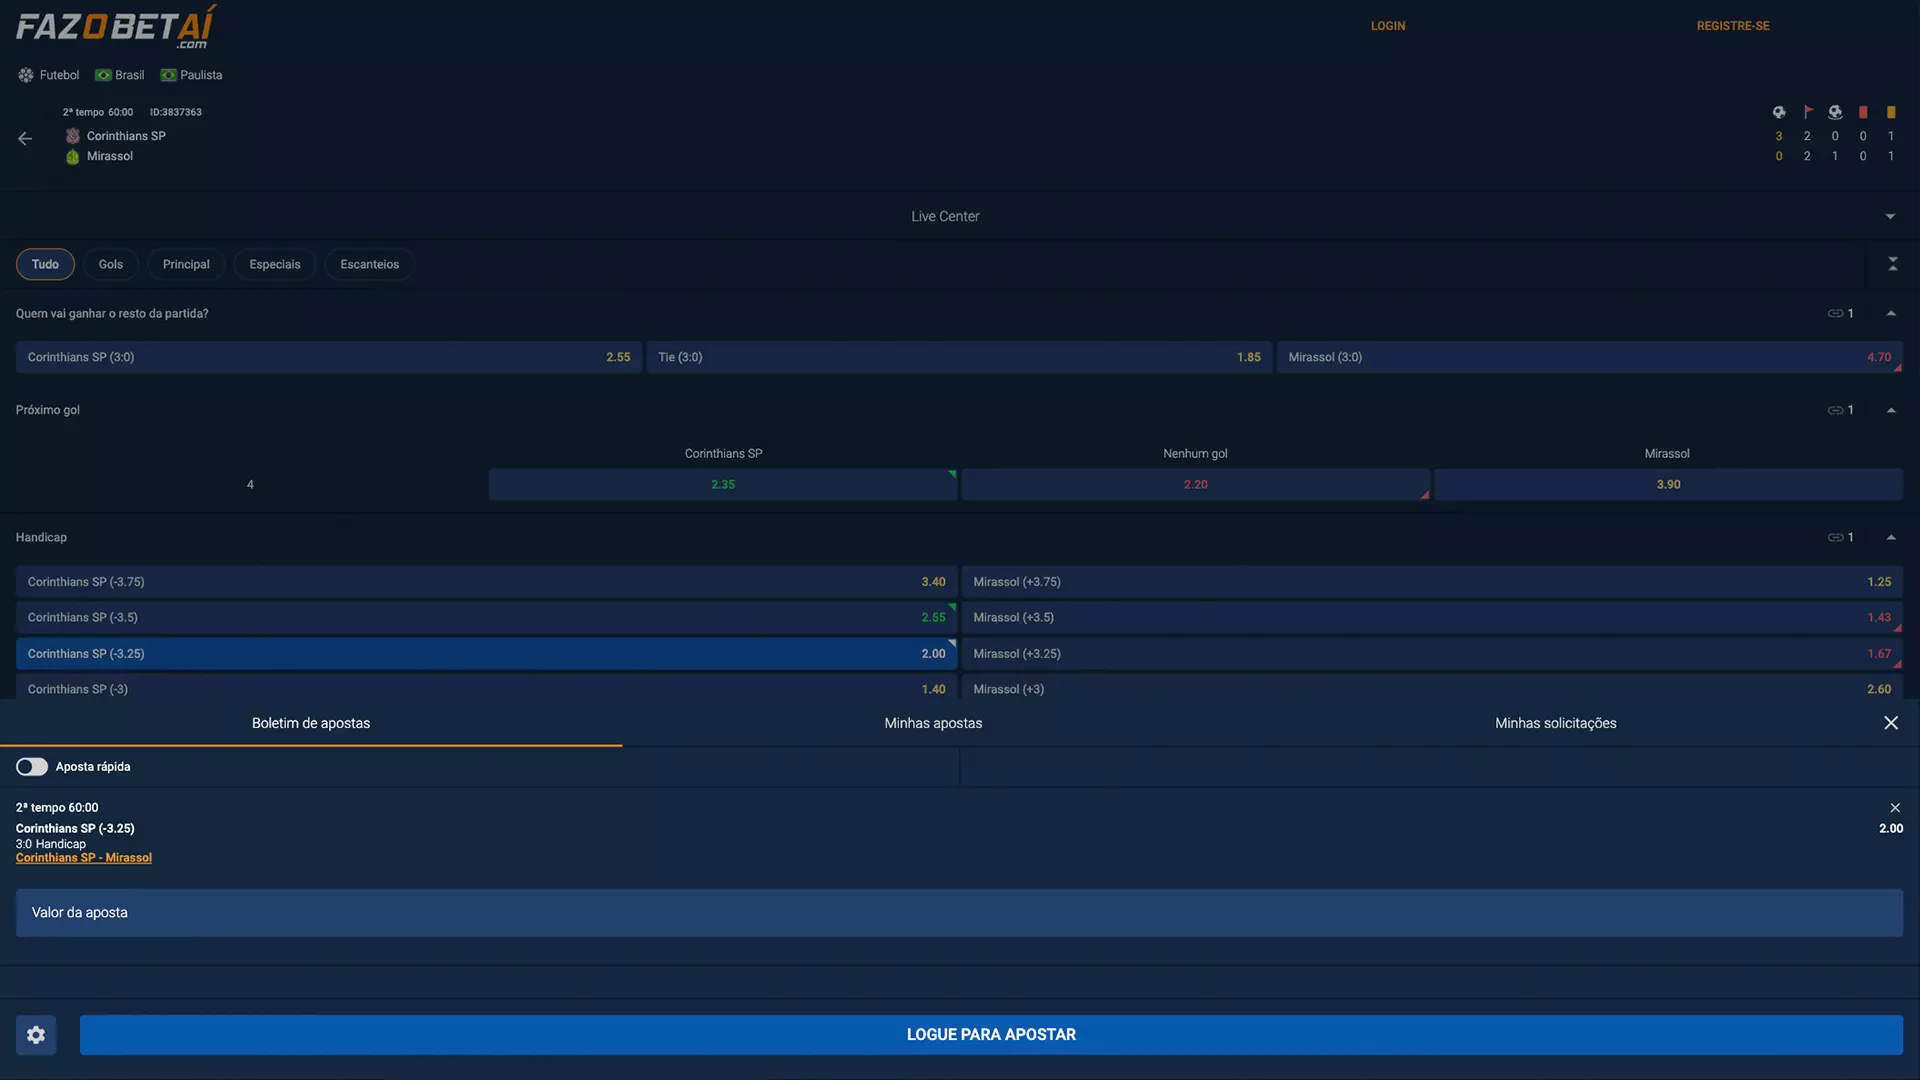The height and width of the screenshot is (1080, 1920).
Task: Click the Paulista breadcrumb text
Action: [x=201, y=75]
